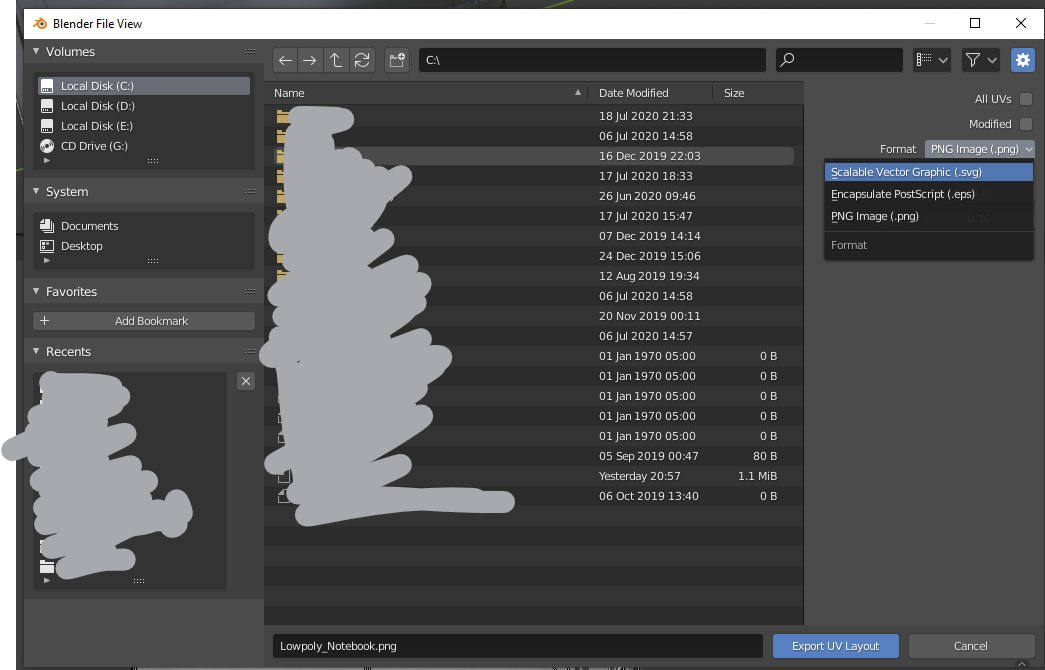The height and width of the screenshot is (670, 1045).
Task: Select row dated 07 Dec 2019 14:14
Action: point(533,236)
